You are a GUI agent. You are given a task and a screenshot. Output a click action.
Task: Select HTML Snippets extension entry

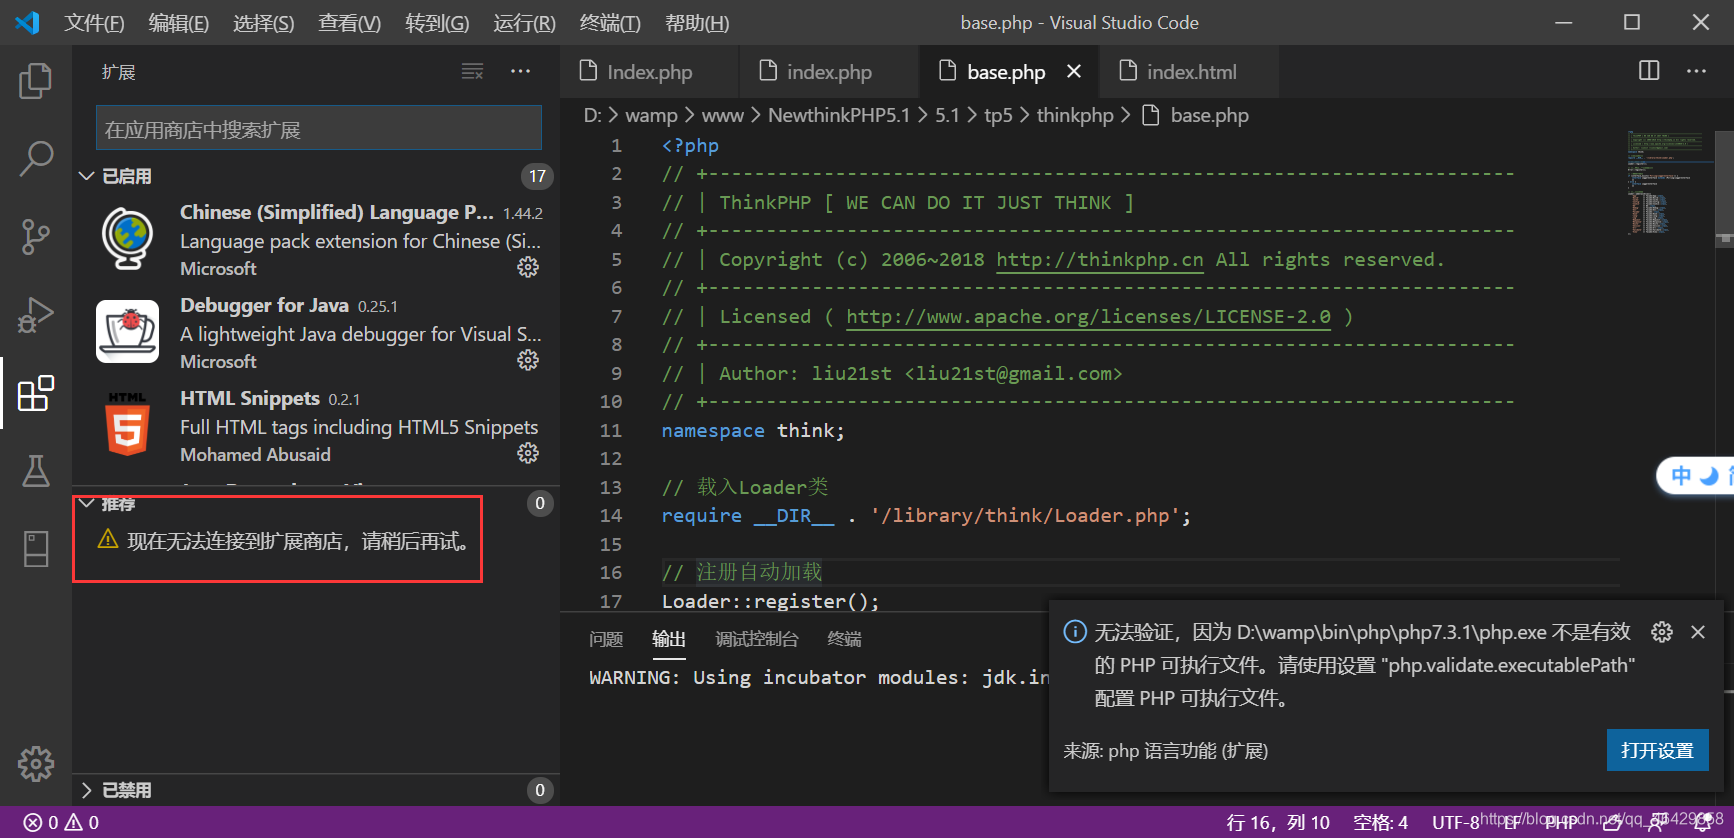[316, 426]
